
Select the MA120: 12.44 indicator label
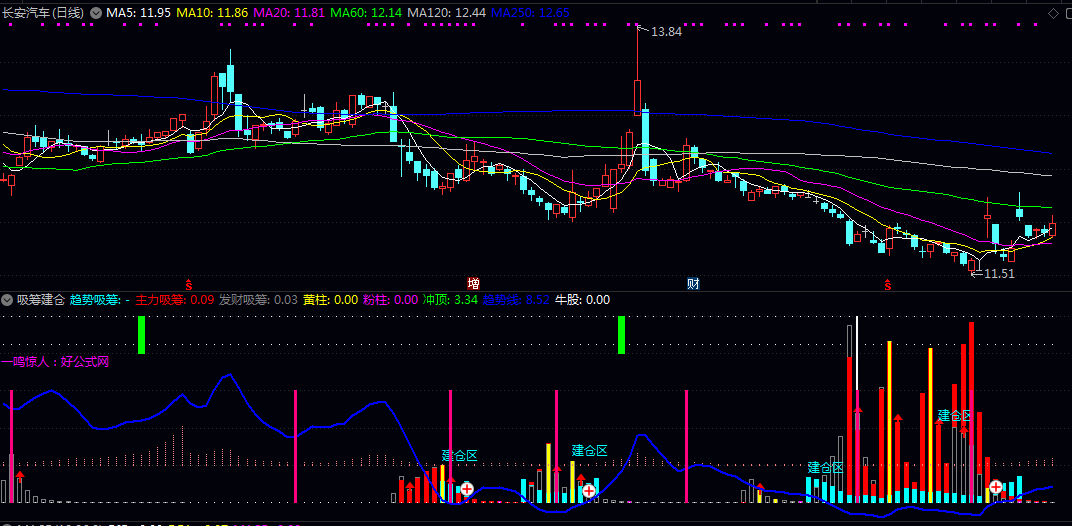tap(446, 12)
